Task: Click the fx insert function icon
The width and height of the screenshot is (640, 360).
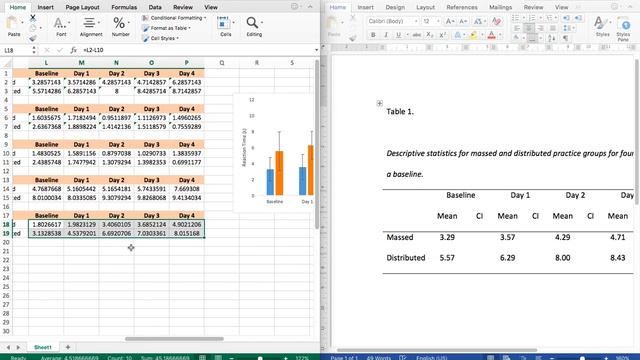Action: 73,50
